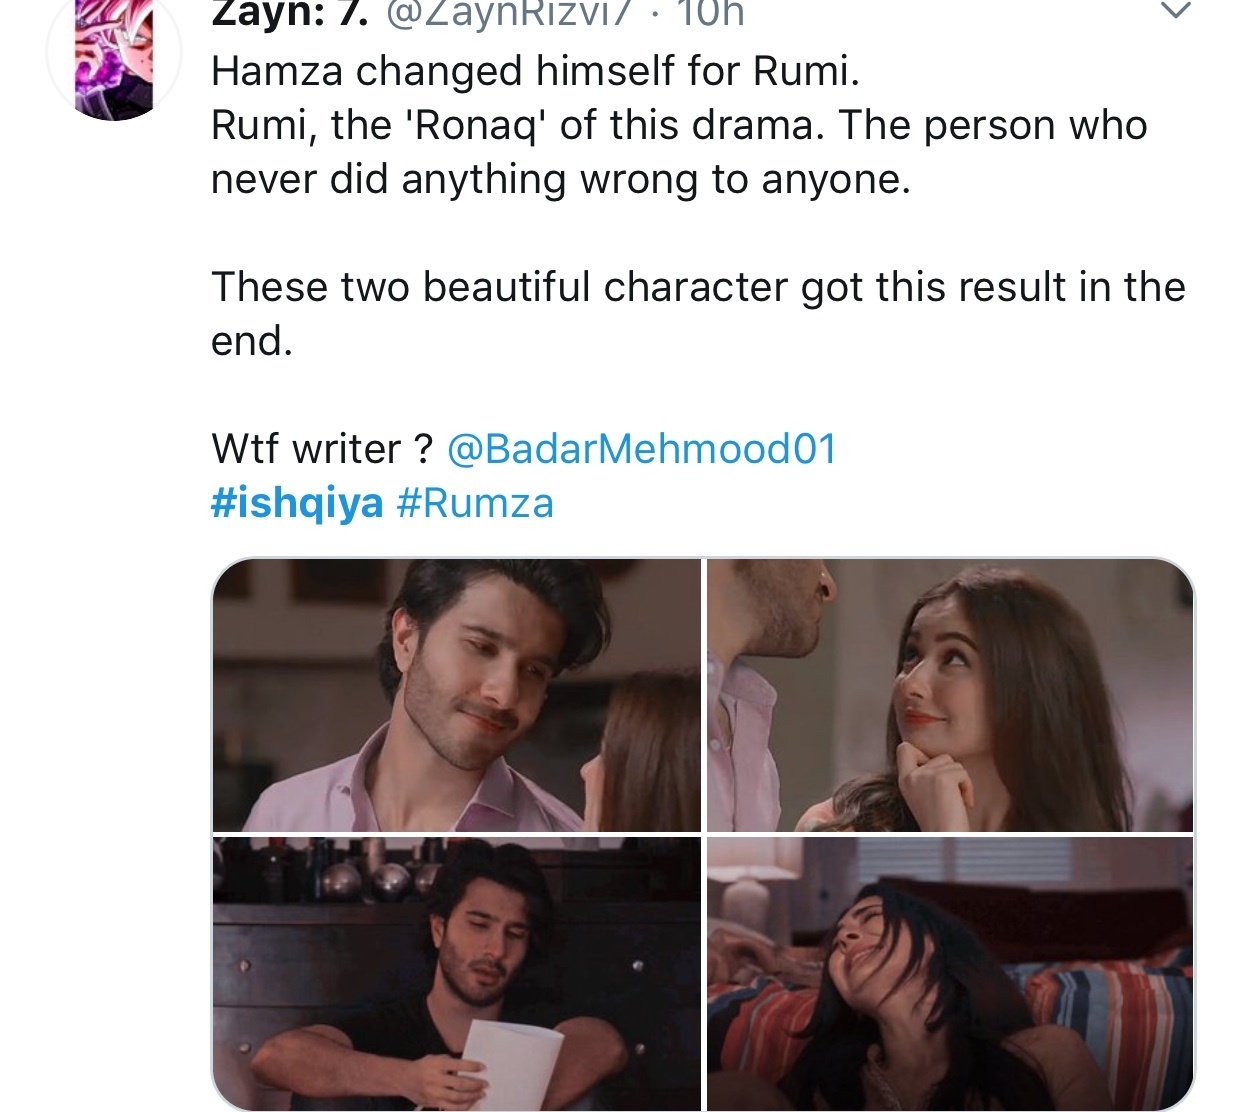Open the 10h tweet timestamp
This screenshot has height=1112, width=1242.
pos(711,13)
